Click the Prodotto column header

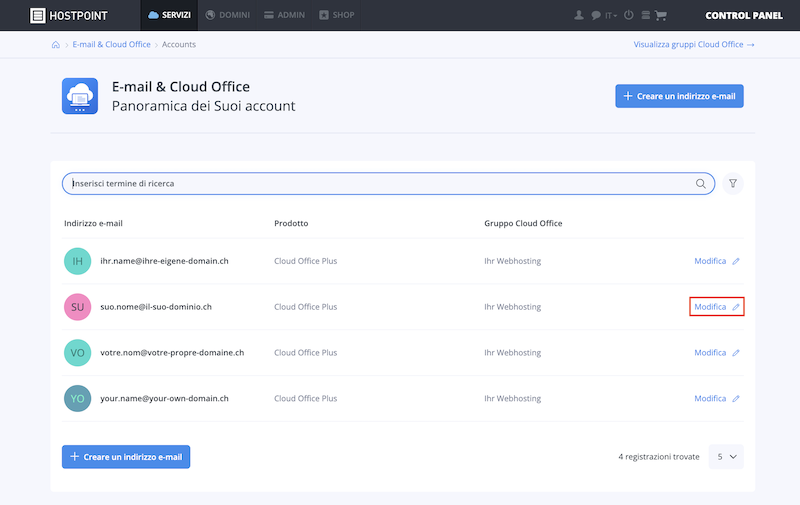click(x=291, y=223)
